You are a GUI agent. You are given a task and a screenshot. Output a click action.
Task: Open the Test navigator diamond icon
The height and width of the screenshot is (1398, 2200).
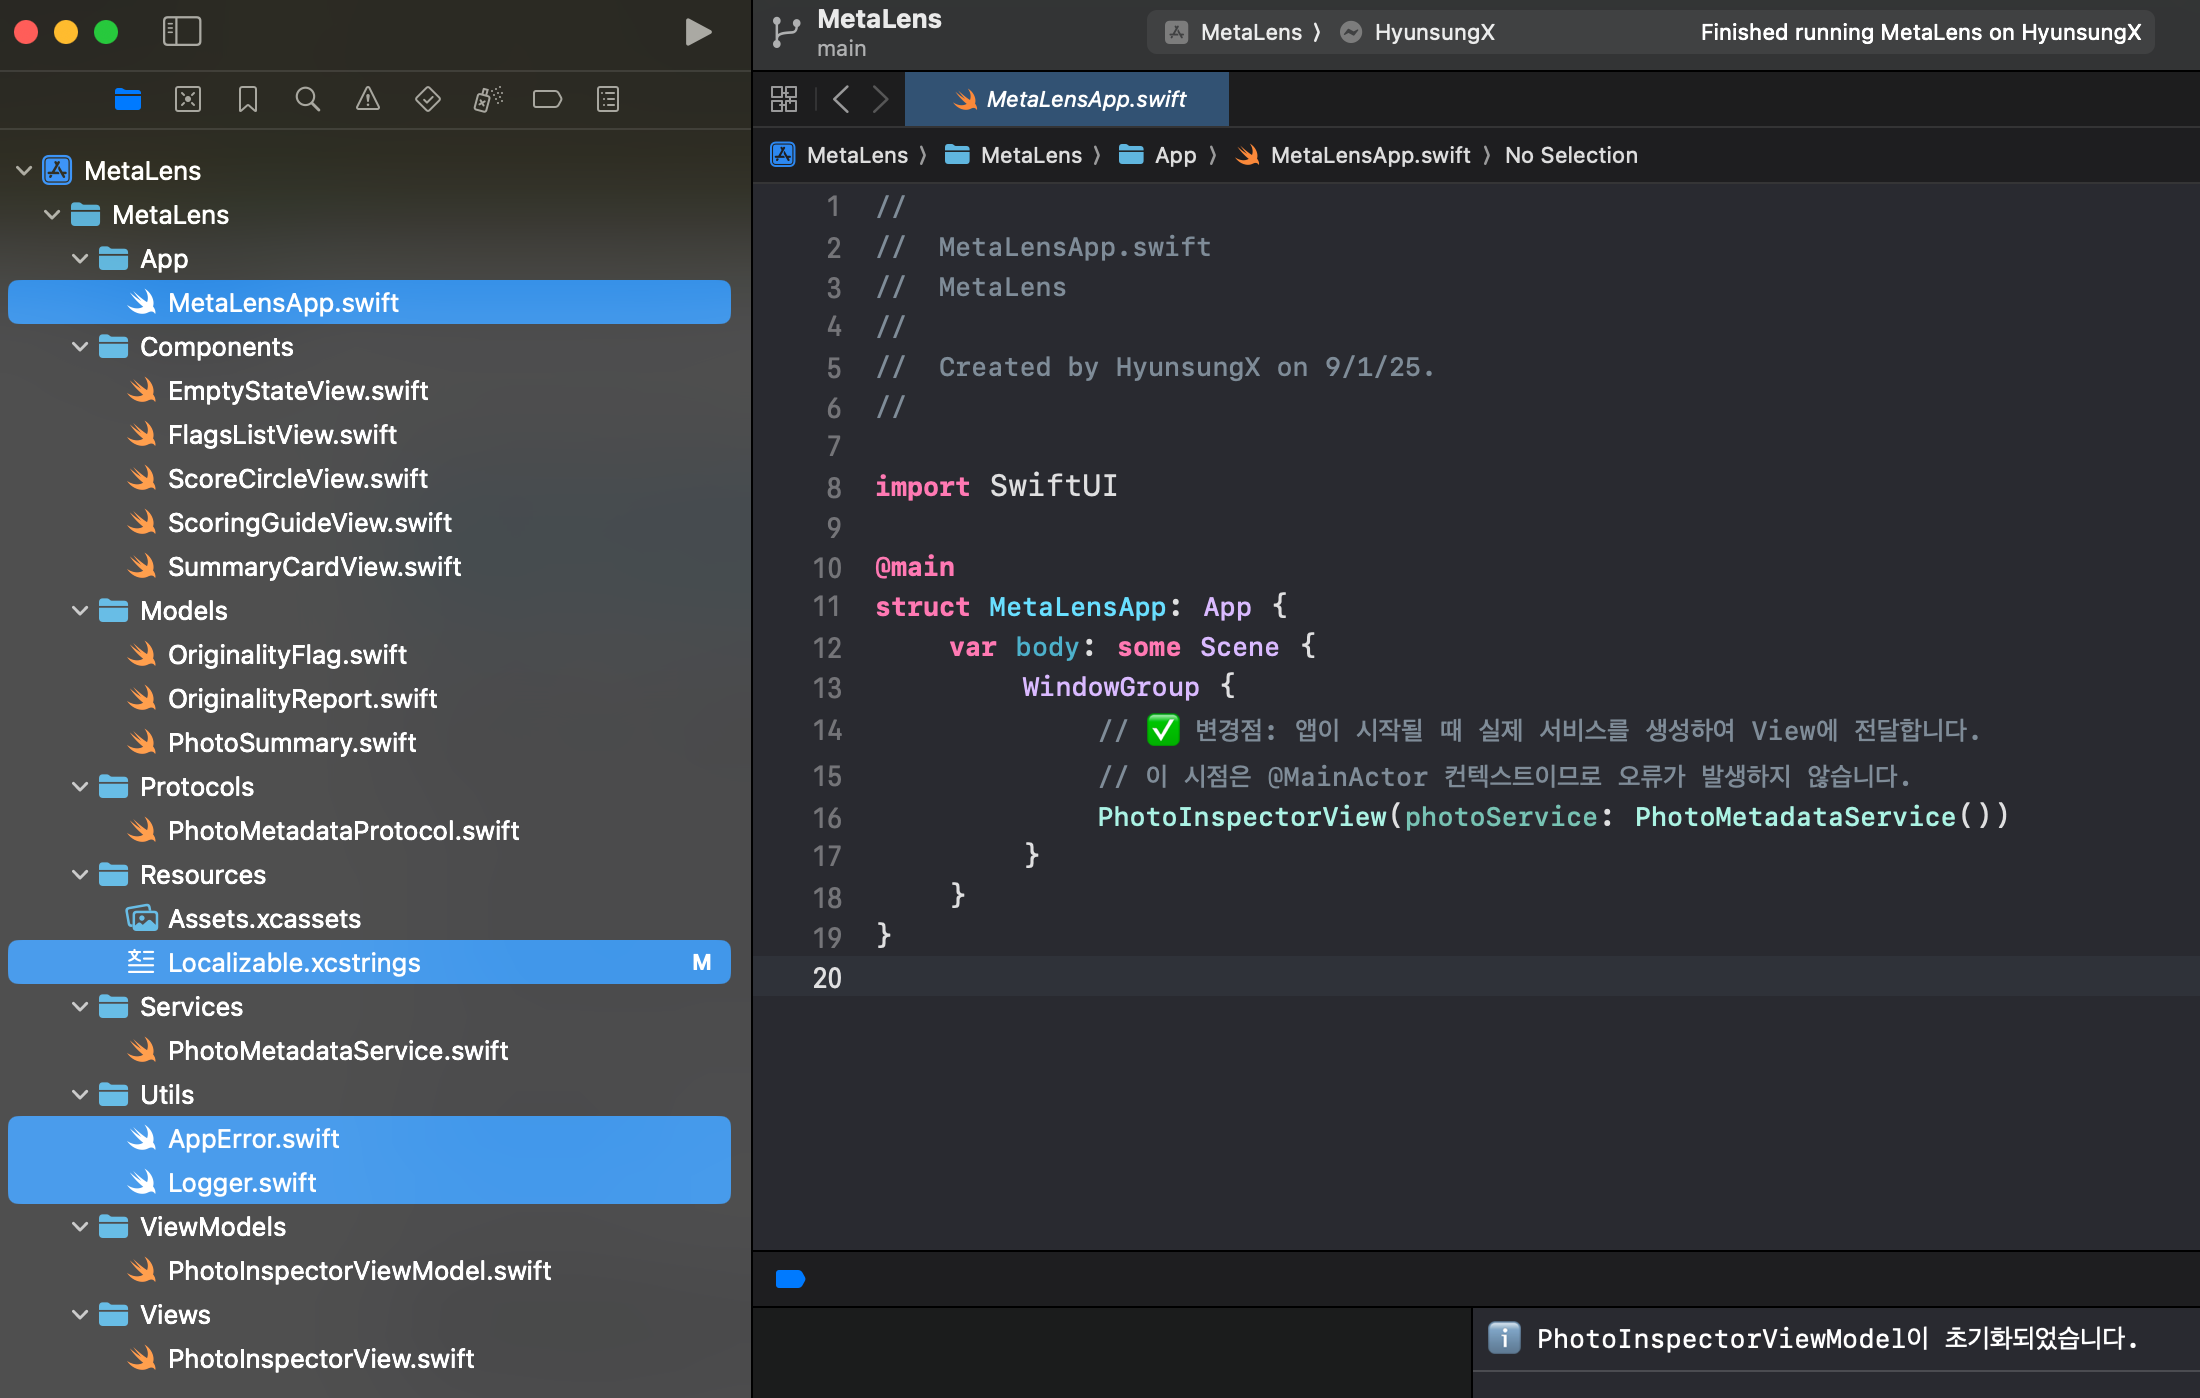point(428,99)
